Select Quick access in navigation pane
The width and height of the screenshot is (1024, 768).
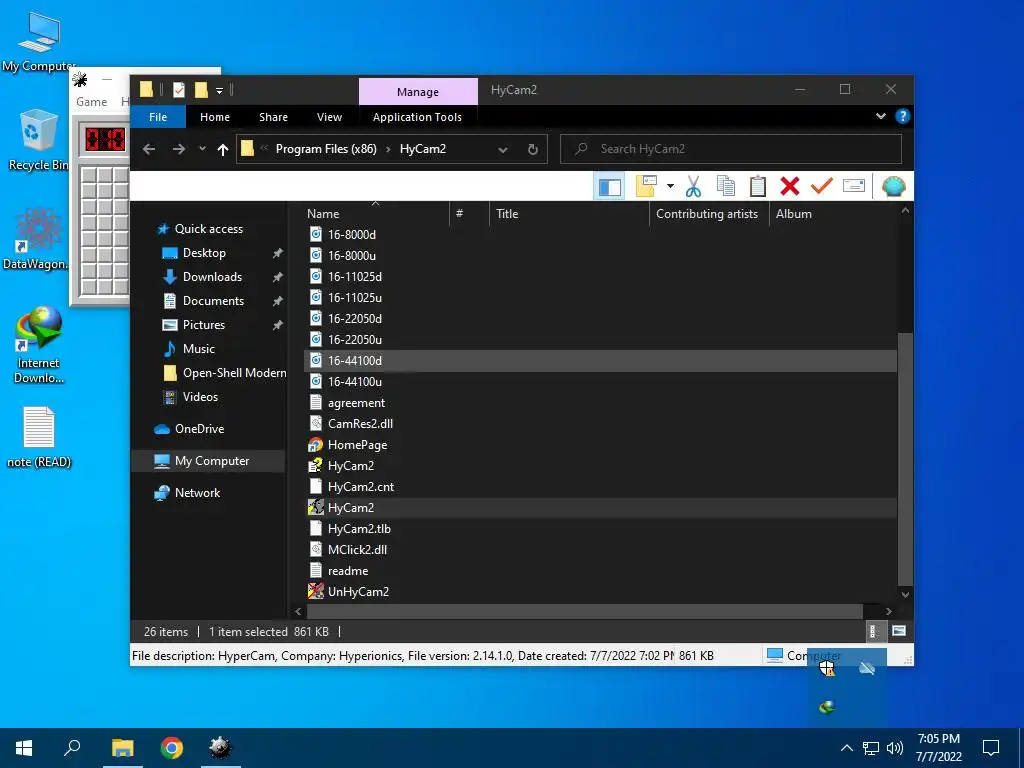coord(208,229)
